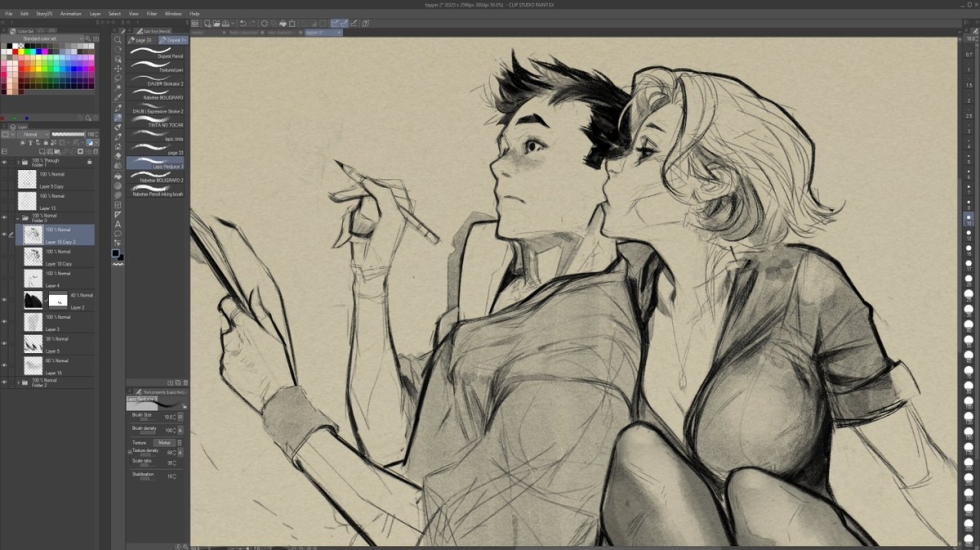Select the Zoom magnifier tool

tap(117, 41)
